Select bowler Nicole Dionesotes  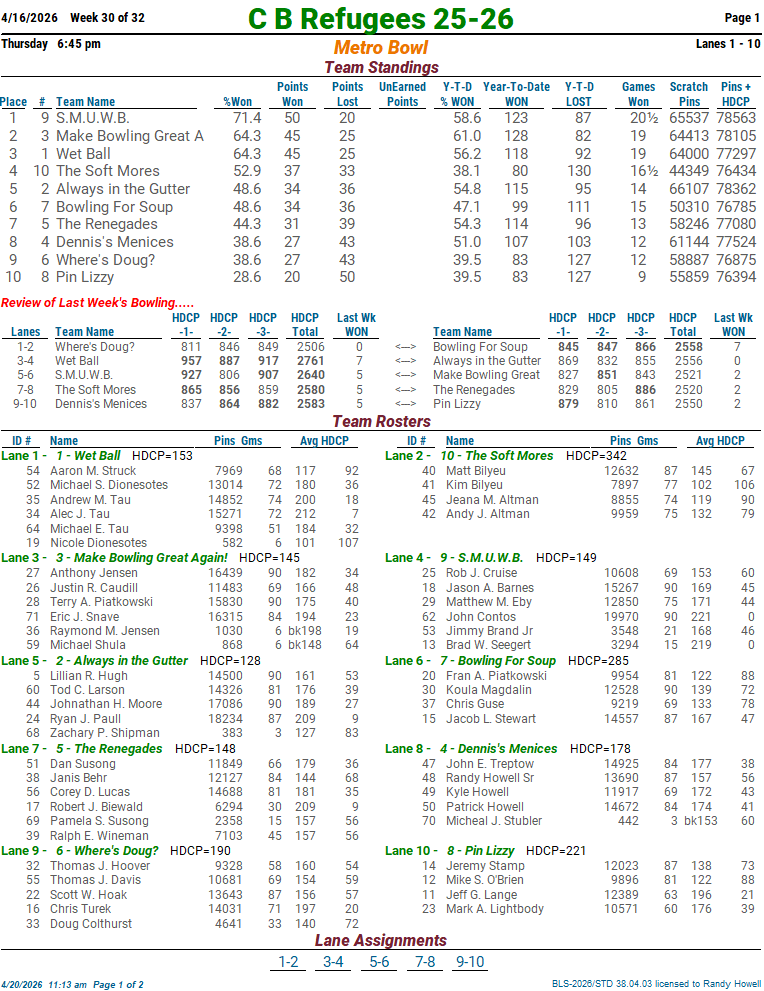coord(99,543)
